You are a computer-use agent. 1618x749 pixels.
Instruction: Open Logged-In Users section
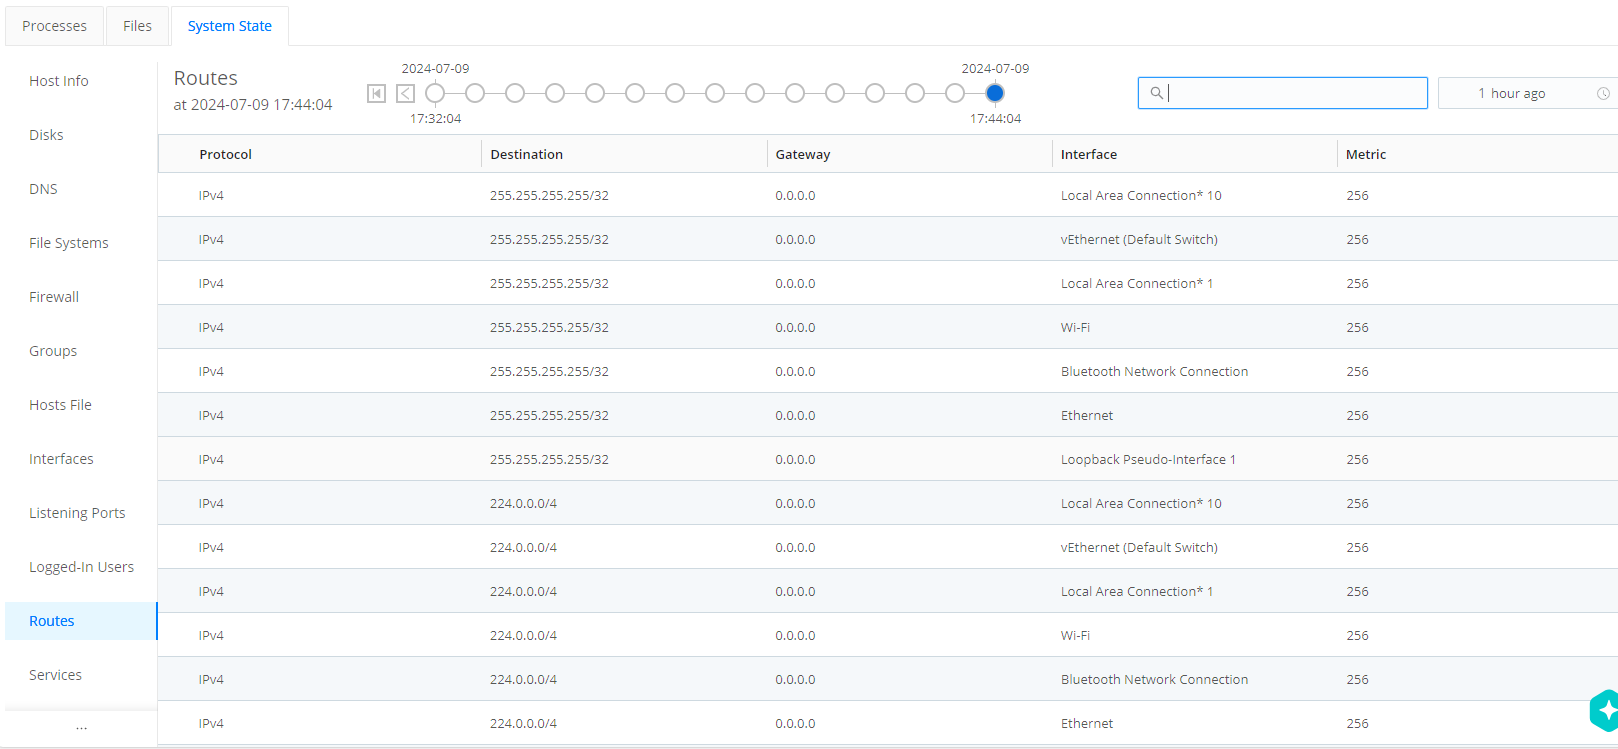[x=81, y=567]
